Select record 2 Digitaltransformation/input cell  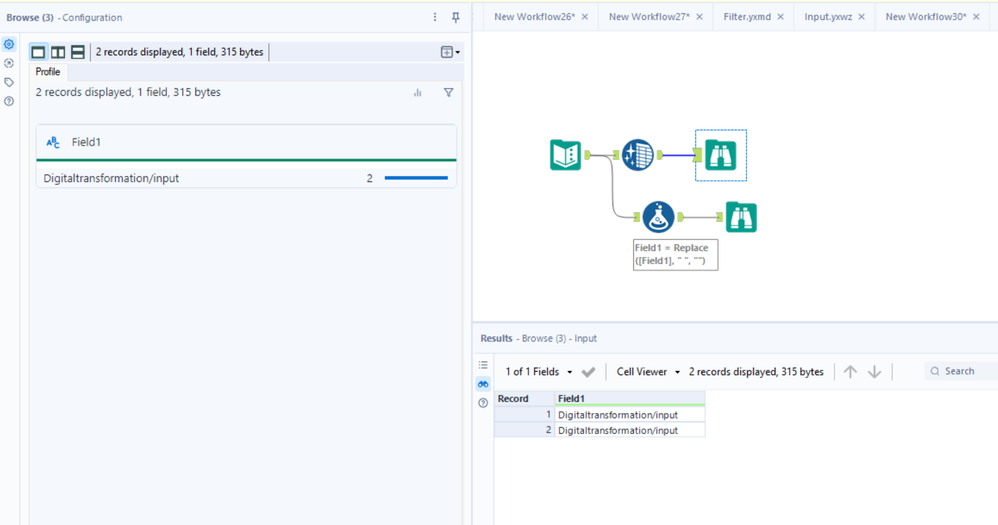(629, 430)
